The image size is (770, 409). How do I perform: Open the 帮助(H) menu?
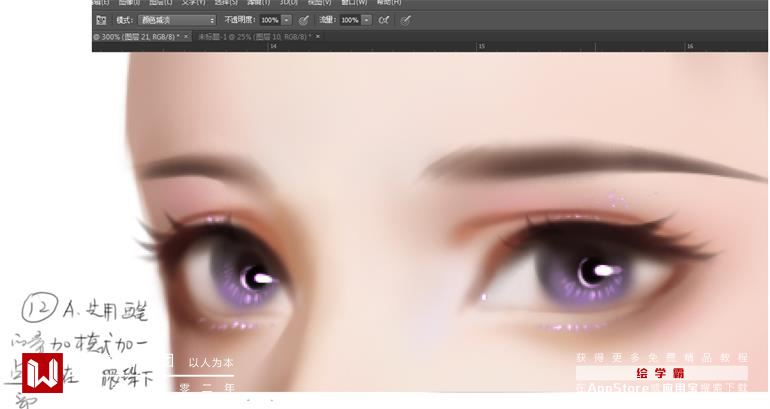point(389,2)
